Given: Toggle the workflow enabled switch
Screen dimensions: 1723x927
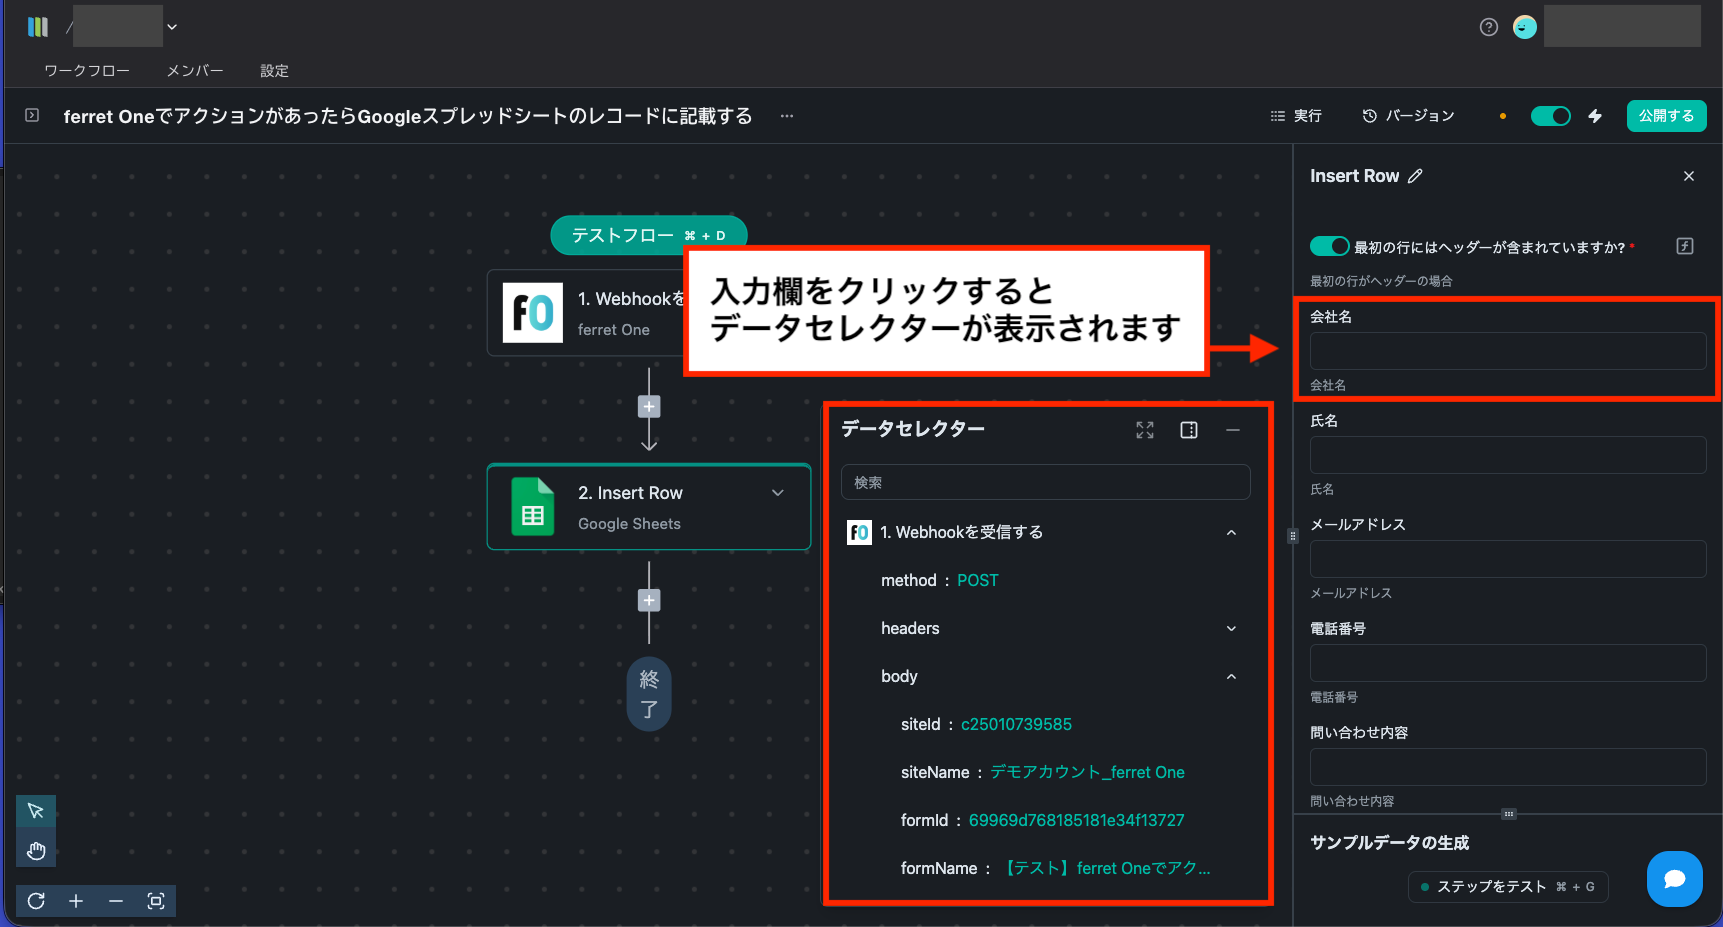Looking at the screenshot, I should click(x=1550, y=116).
